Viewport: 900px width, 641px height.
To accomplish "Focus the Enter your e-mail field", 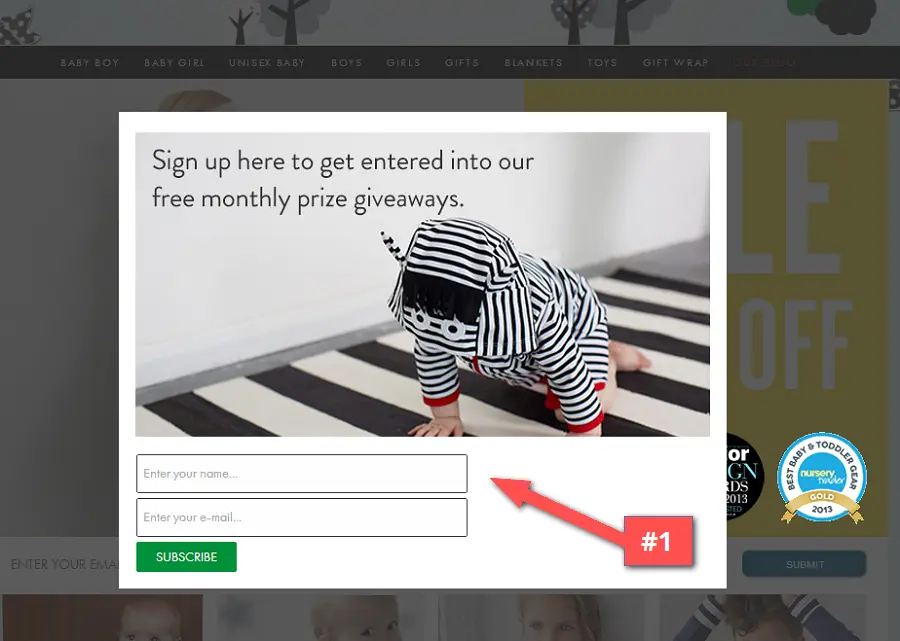I will [x=301, y=518].
